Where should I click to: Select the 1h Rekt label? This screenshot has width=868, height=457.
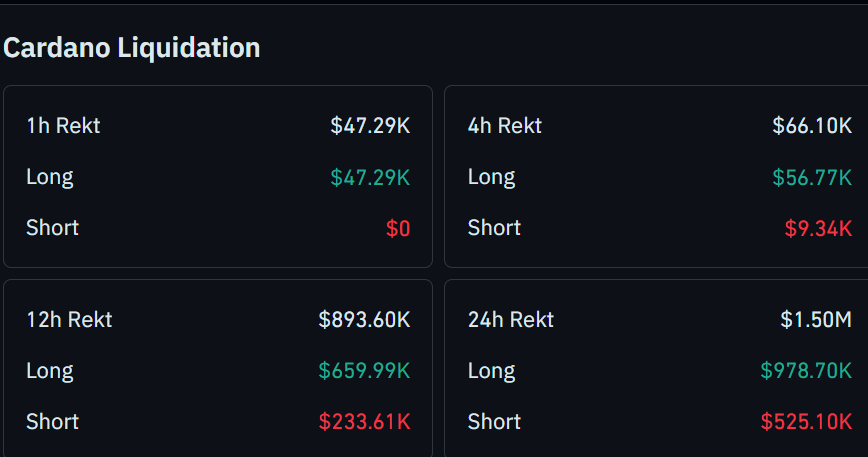tap(63, 126)
